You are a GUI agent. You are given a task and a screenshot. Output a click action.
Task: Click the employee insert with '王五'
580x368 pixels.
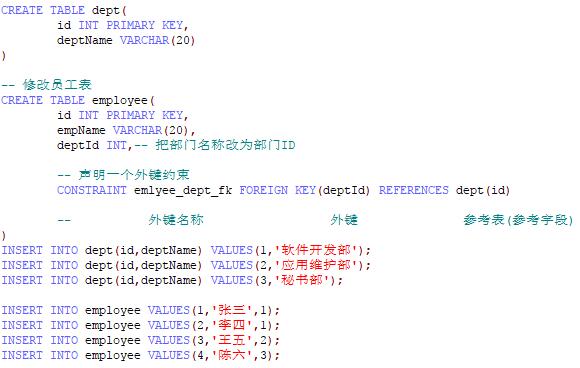[x=141, y=340]
